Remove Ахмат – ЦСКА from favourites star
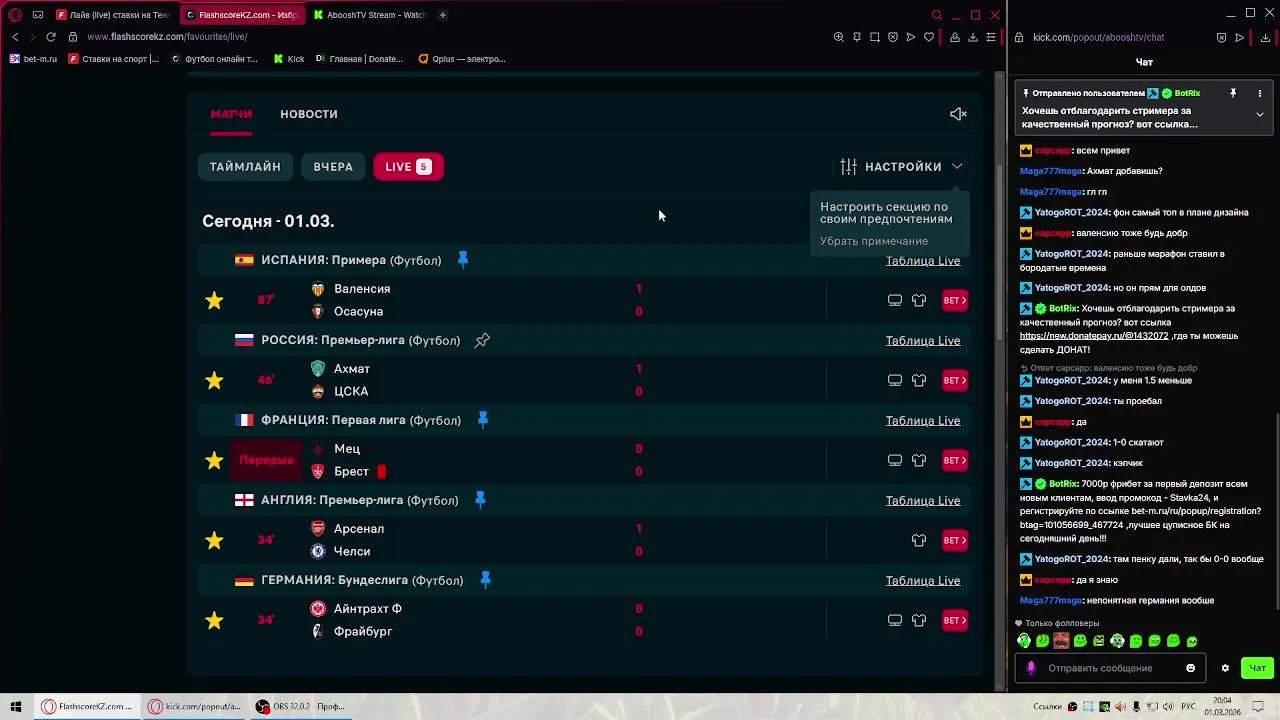This screenshot has width=1280, height=720. 214,380
